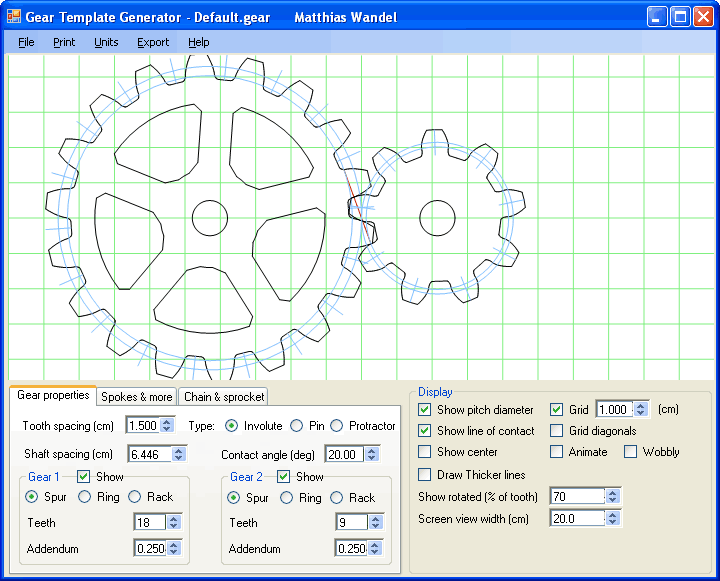
Task: Decrease Gear 1 Teeth count stepper
Action: tap(174, 526)
